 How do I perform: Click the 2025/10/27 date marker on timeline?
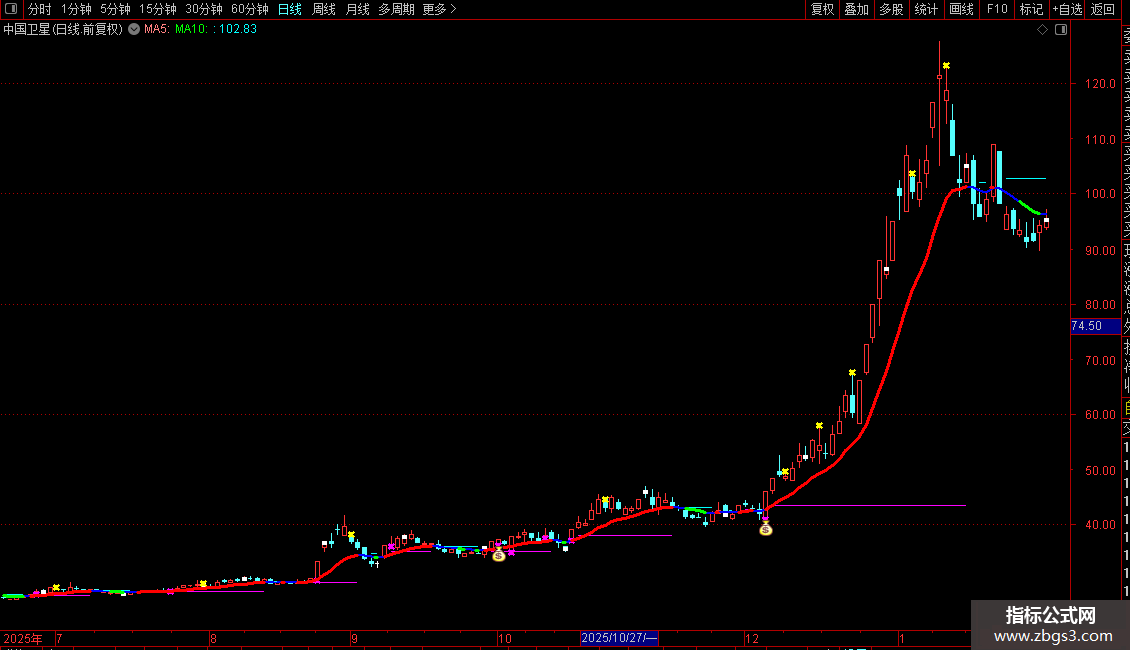click(619, 638)
